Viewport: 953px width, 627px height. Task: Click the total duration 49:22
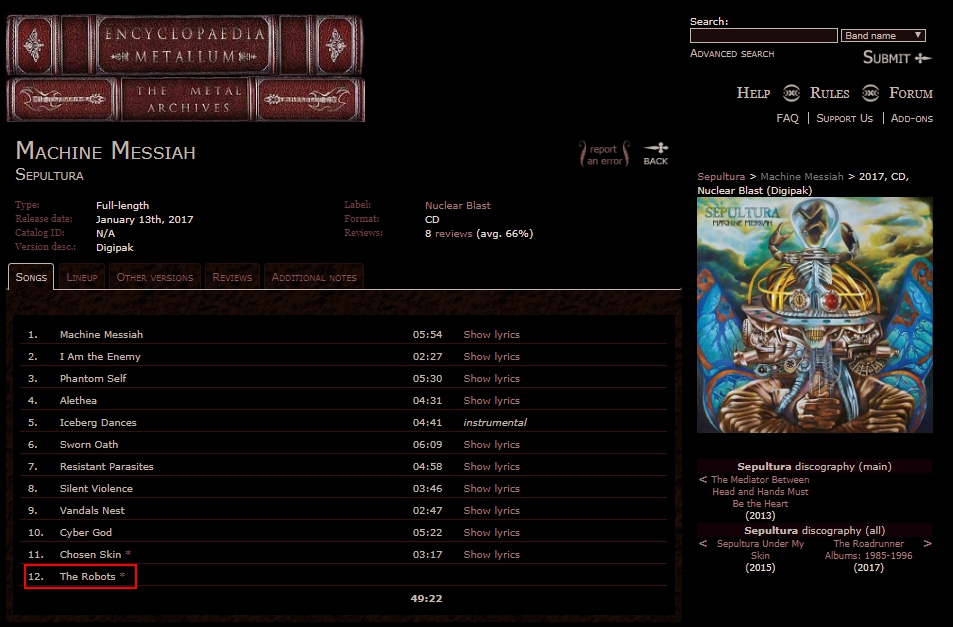pos(426,598)
